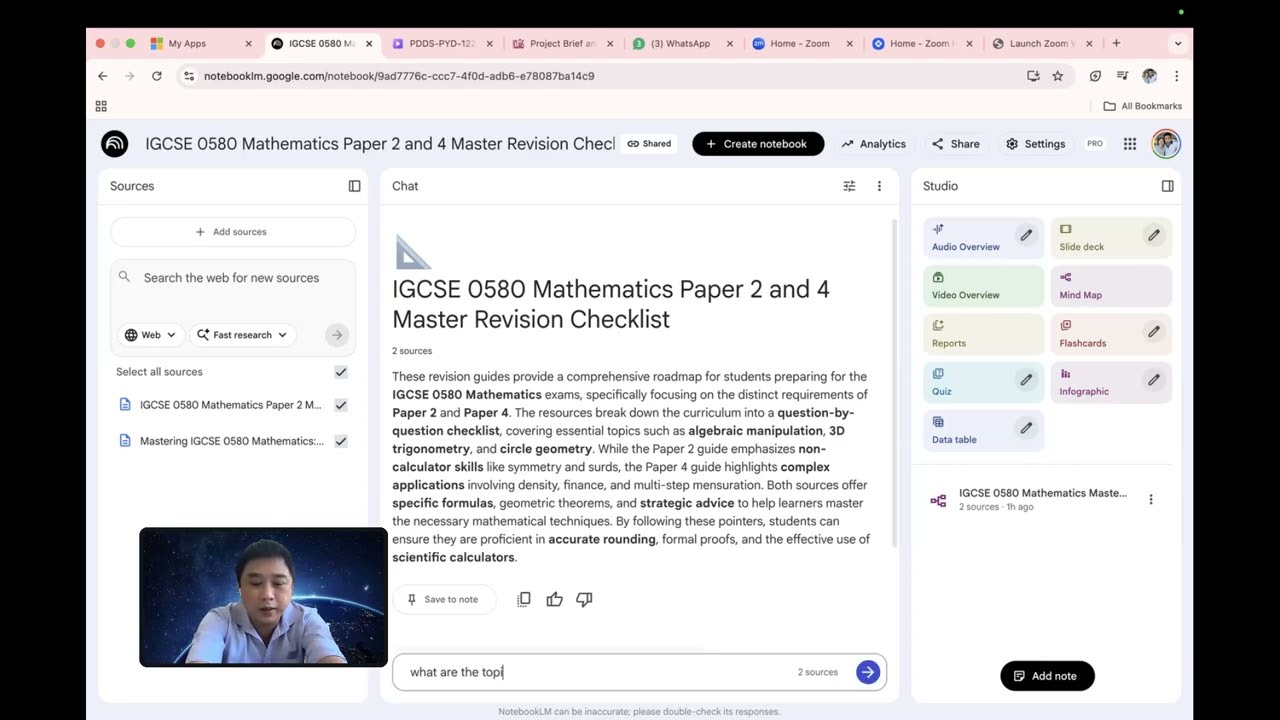The width and height of the screenshot is (1280, 720).
Task: Generate a Video Overview
Action: tap(983, 286)
